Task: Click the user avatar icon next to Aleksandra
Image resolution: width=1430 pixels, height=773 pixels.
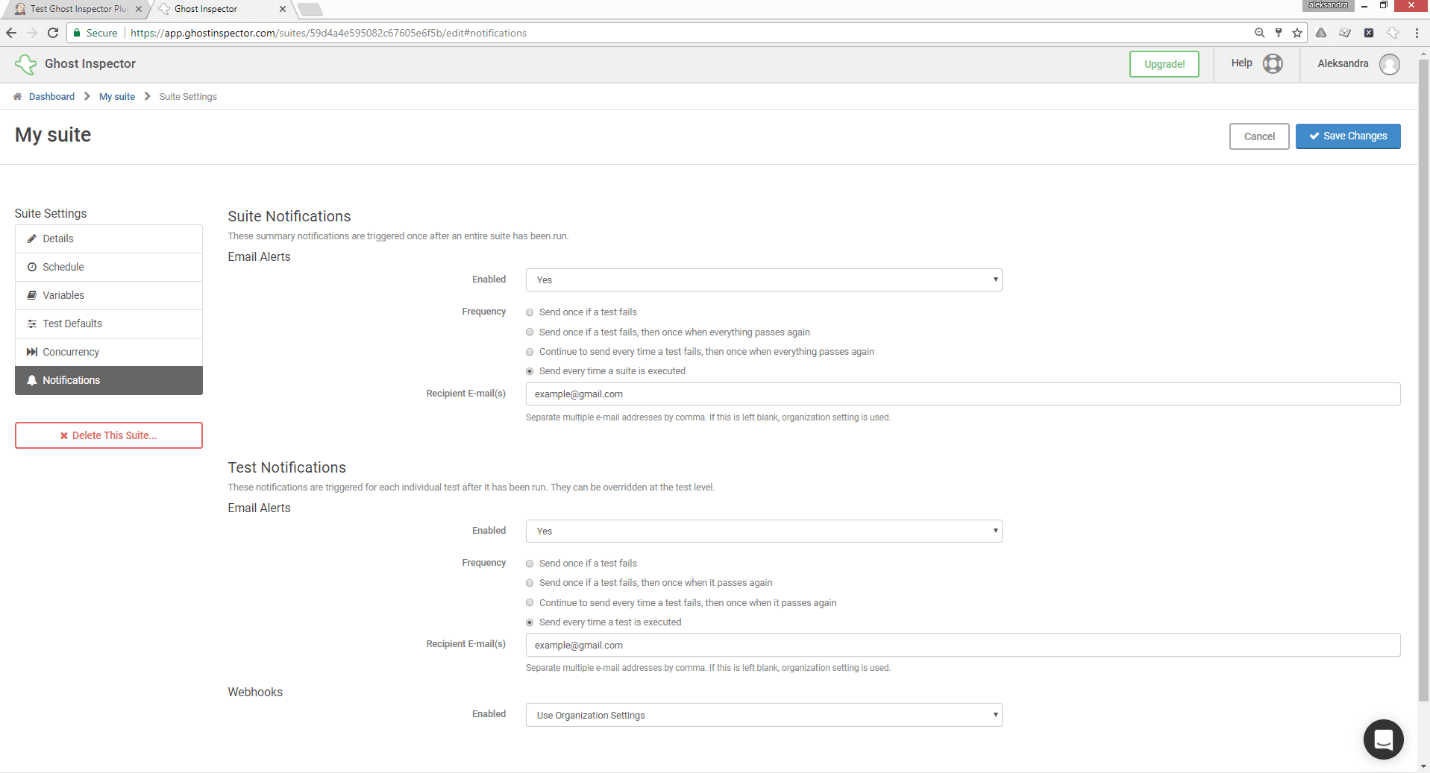Action: click(x=1389, y=64)
